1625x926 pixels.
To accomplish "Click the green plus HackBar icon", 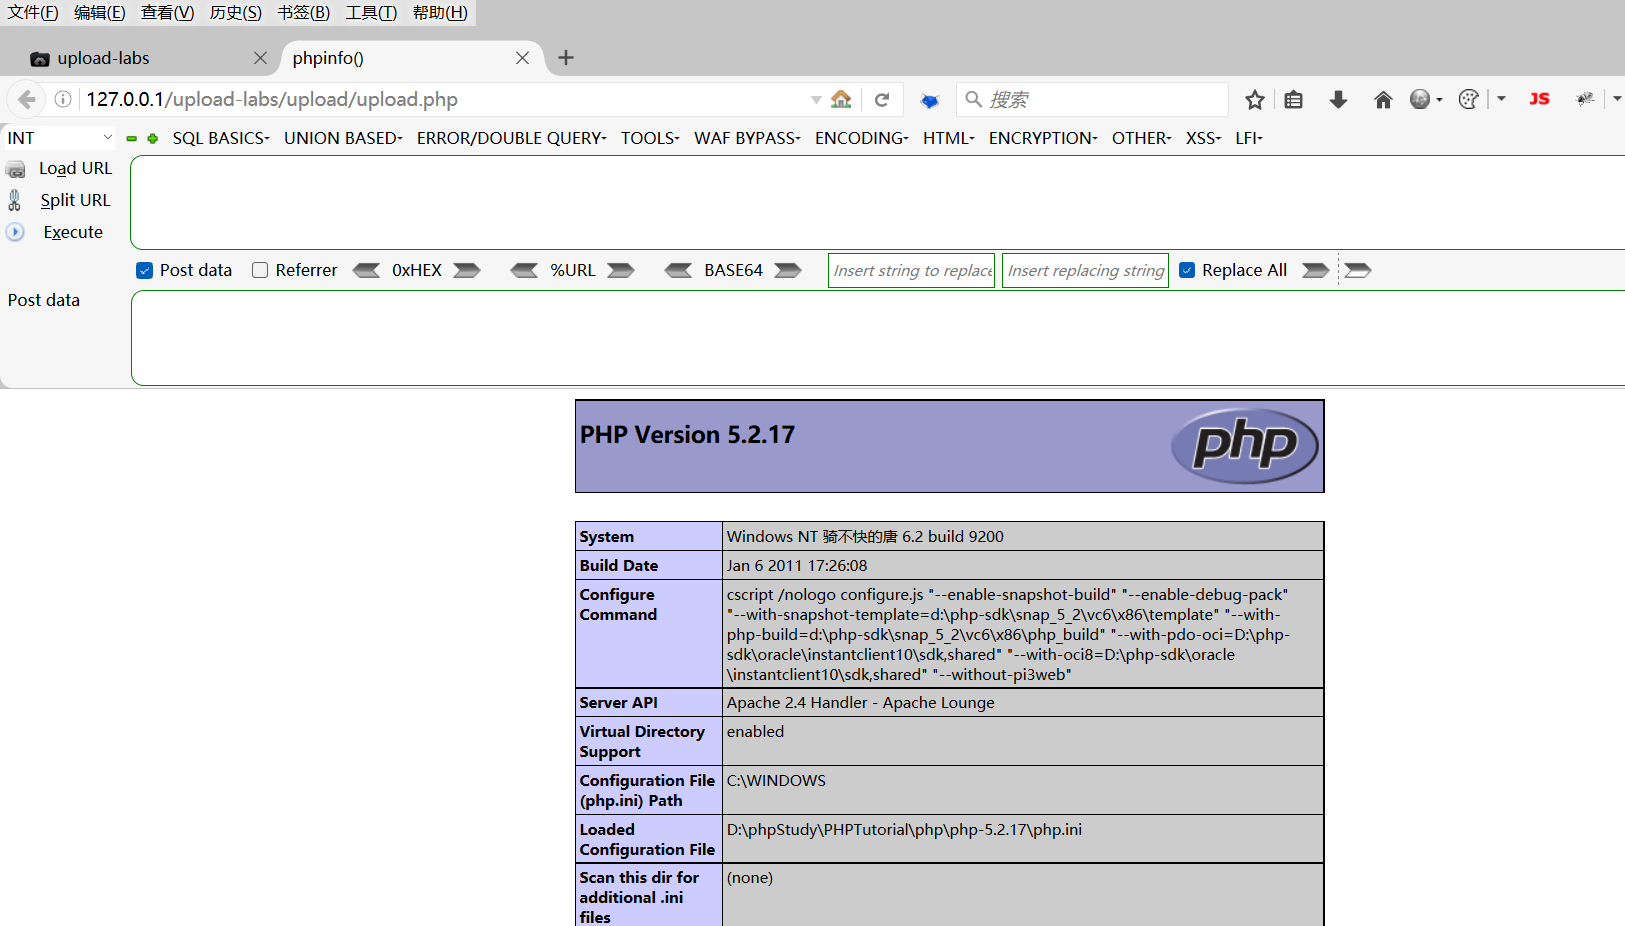I will click(x=153, y=139).
